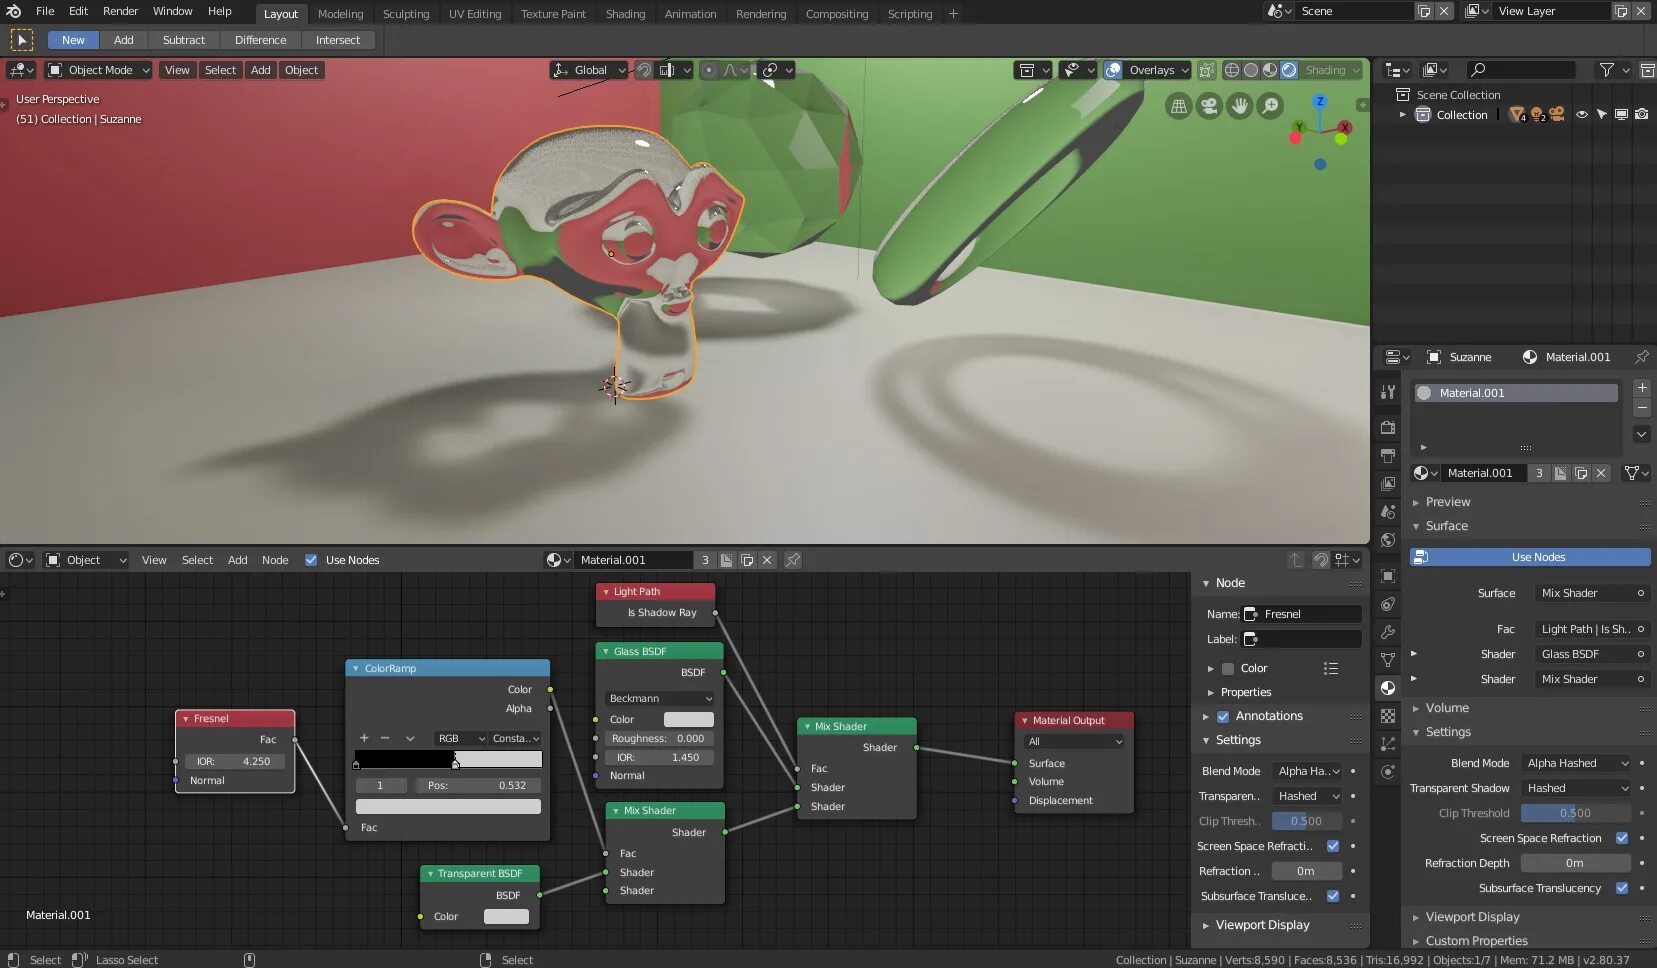The width and height of the screenshot is (1657, 968).
Task: Toggle Use Nodes checkbox in node editor
Action: (x=311, y=560)
